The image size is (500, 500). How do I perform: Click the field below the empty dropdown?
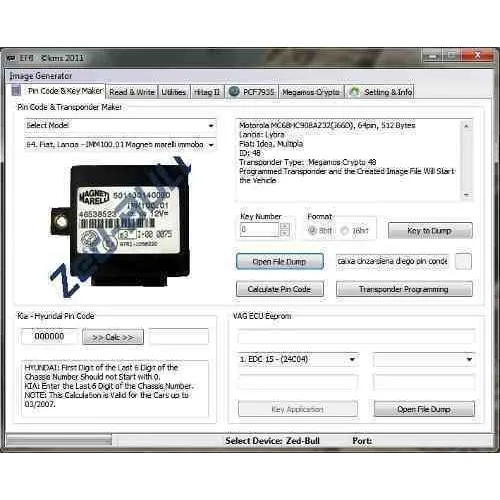click(424, 382)
